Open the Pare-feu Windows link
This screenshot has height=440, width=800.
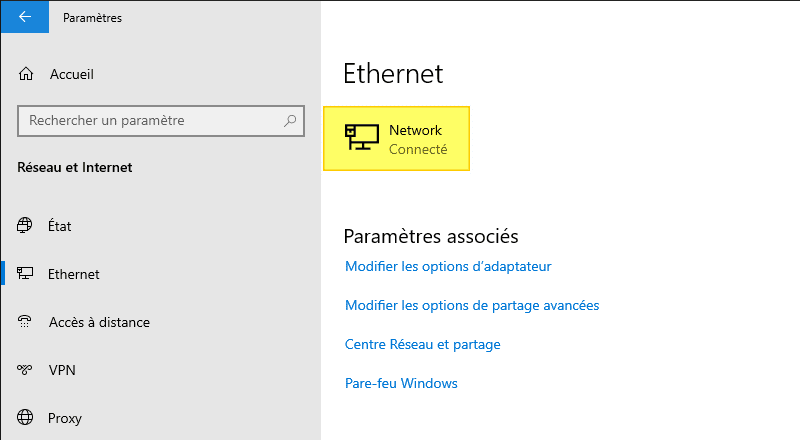(x=401, y=384)
